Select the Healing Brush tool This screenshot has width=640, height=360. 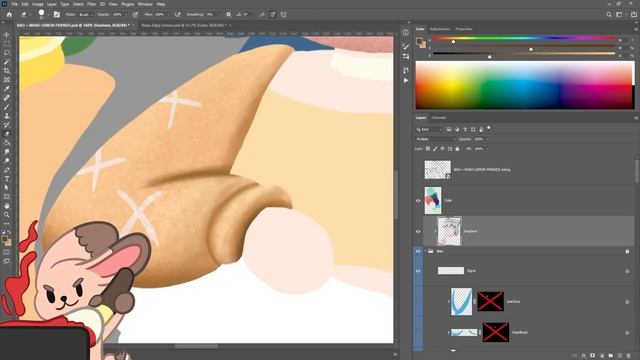[x=7, y=98]
